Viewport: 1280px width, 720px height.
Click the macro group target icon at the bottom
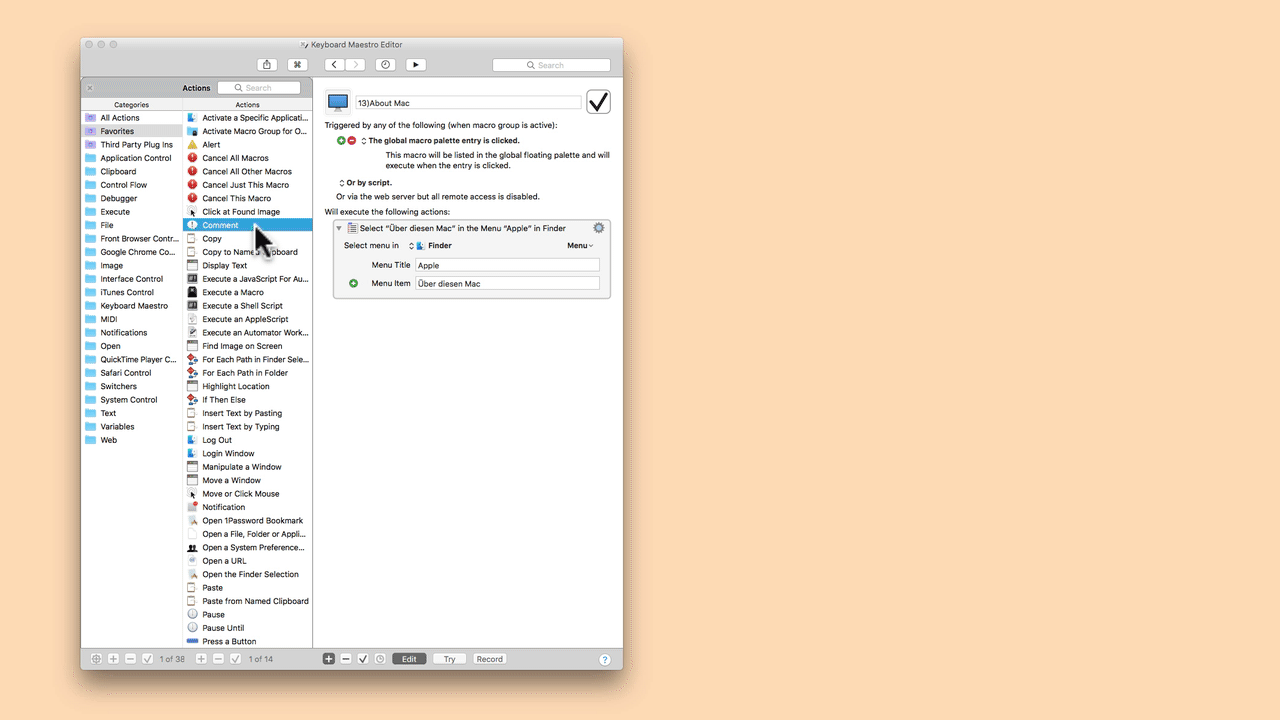click(x=96, y=659)
